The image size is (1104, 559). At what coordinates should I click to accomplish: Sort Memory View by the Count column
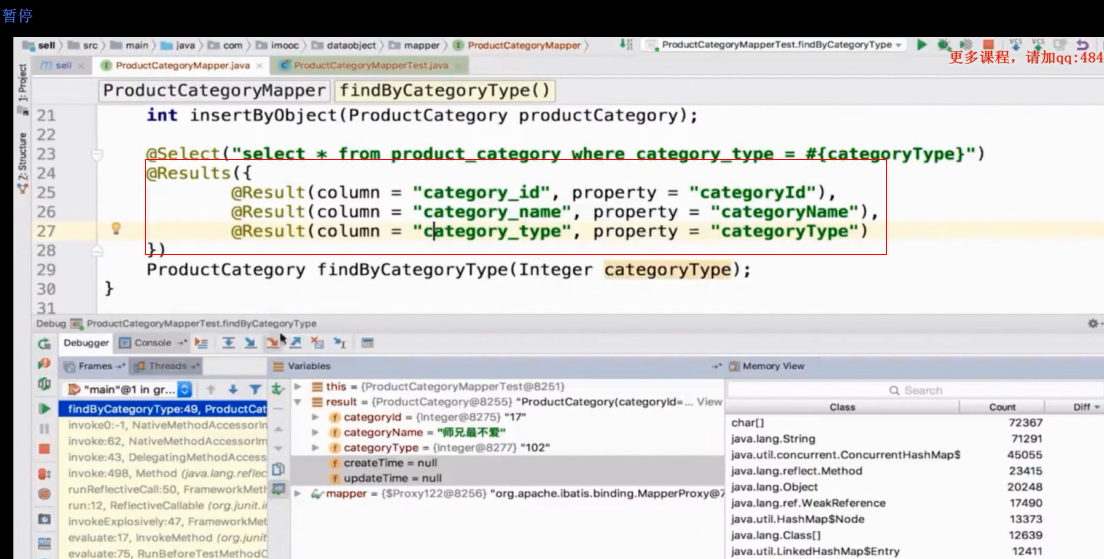[x=1002, y=407]
